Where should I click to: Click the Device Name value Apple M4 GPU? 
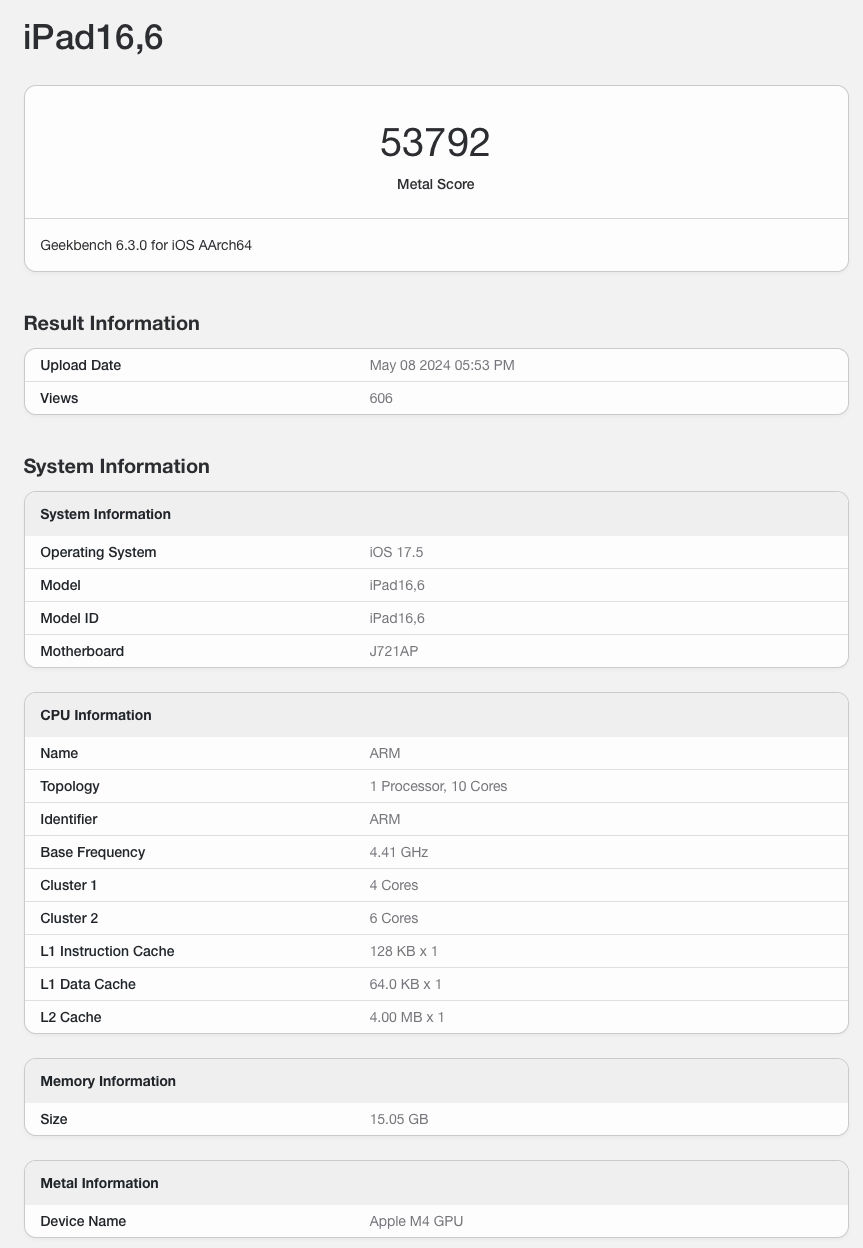tap(416, 1221)
